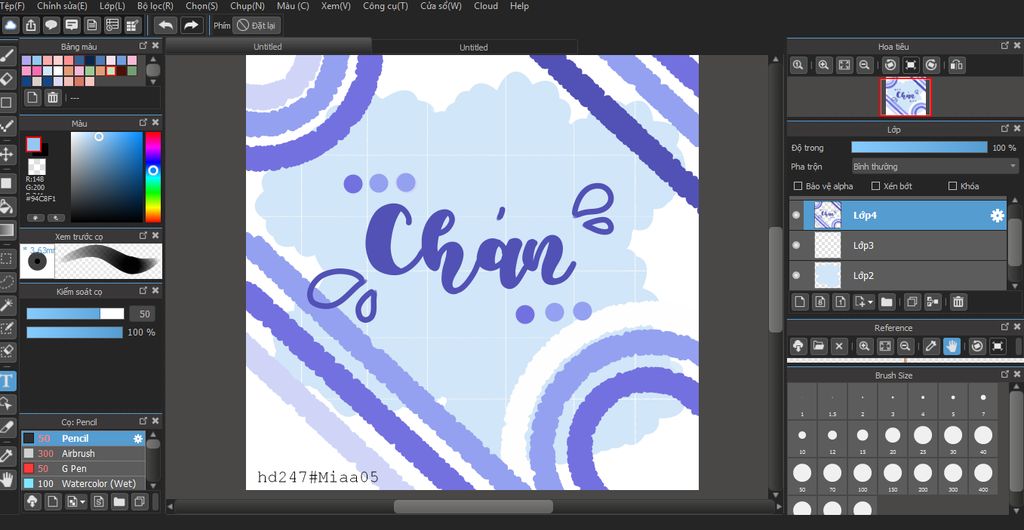Open the Công cụ(T) menu
The width and height of the screenshot is (1024, 530).
click(385, 6)
